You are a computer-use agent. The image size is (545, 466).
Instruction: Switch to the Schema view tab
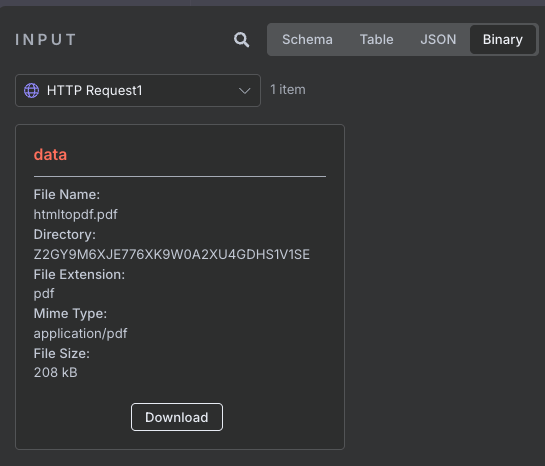pyautogui.click(x=307, y=40)
